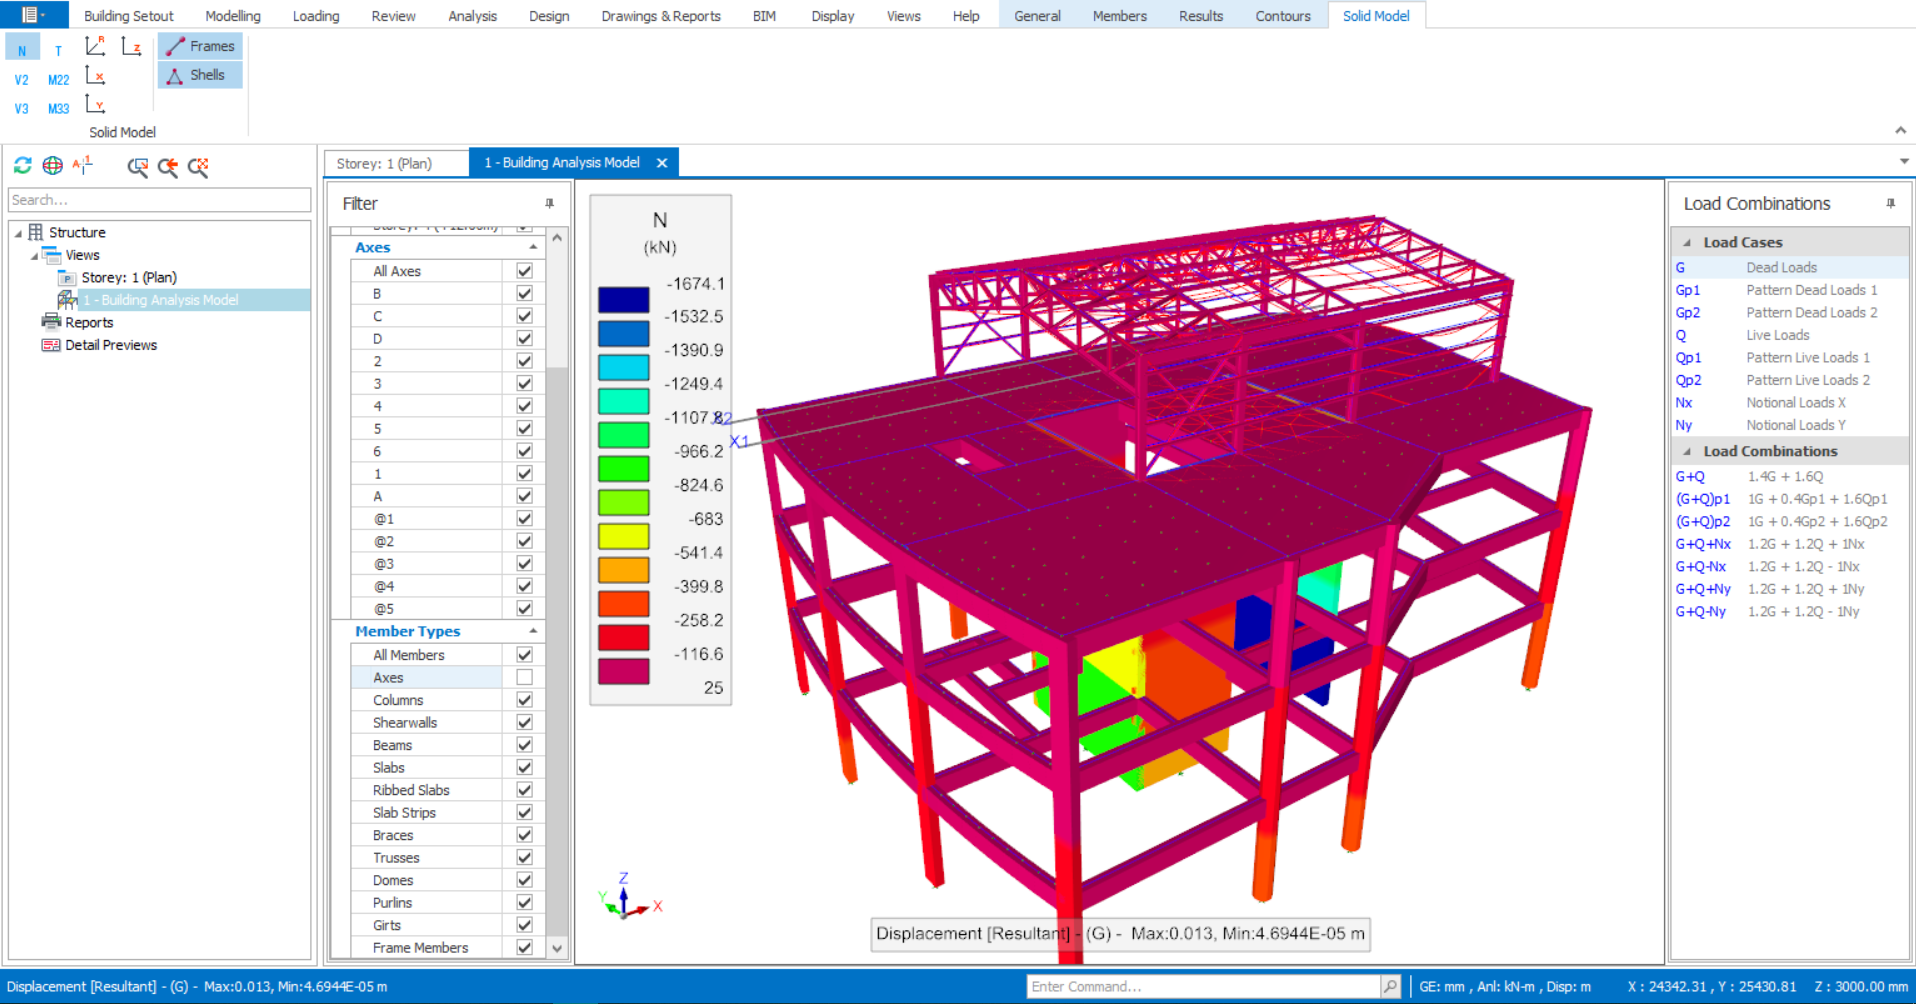
Task: Click the zoom window magnifier icon
Action: coord(137,167)
